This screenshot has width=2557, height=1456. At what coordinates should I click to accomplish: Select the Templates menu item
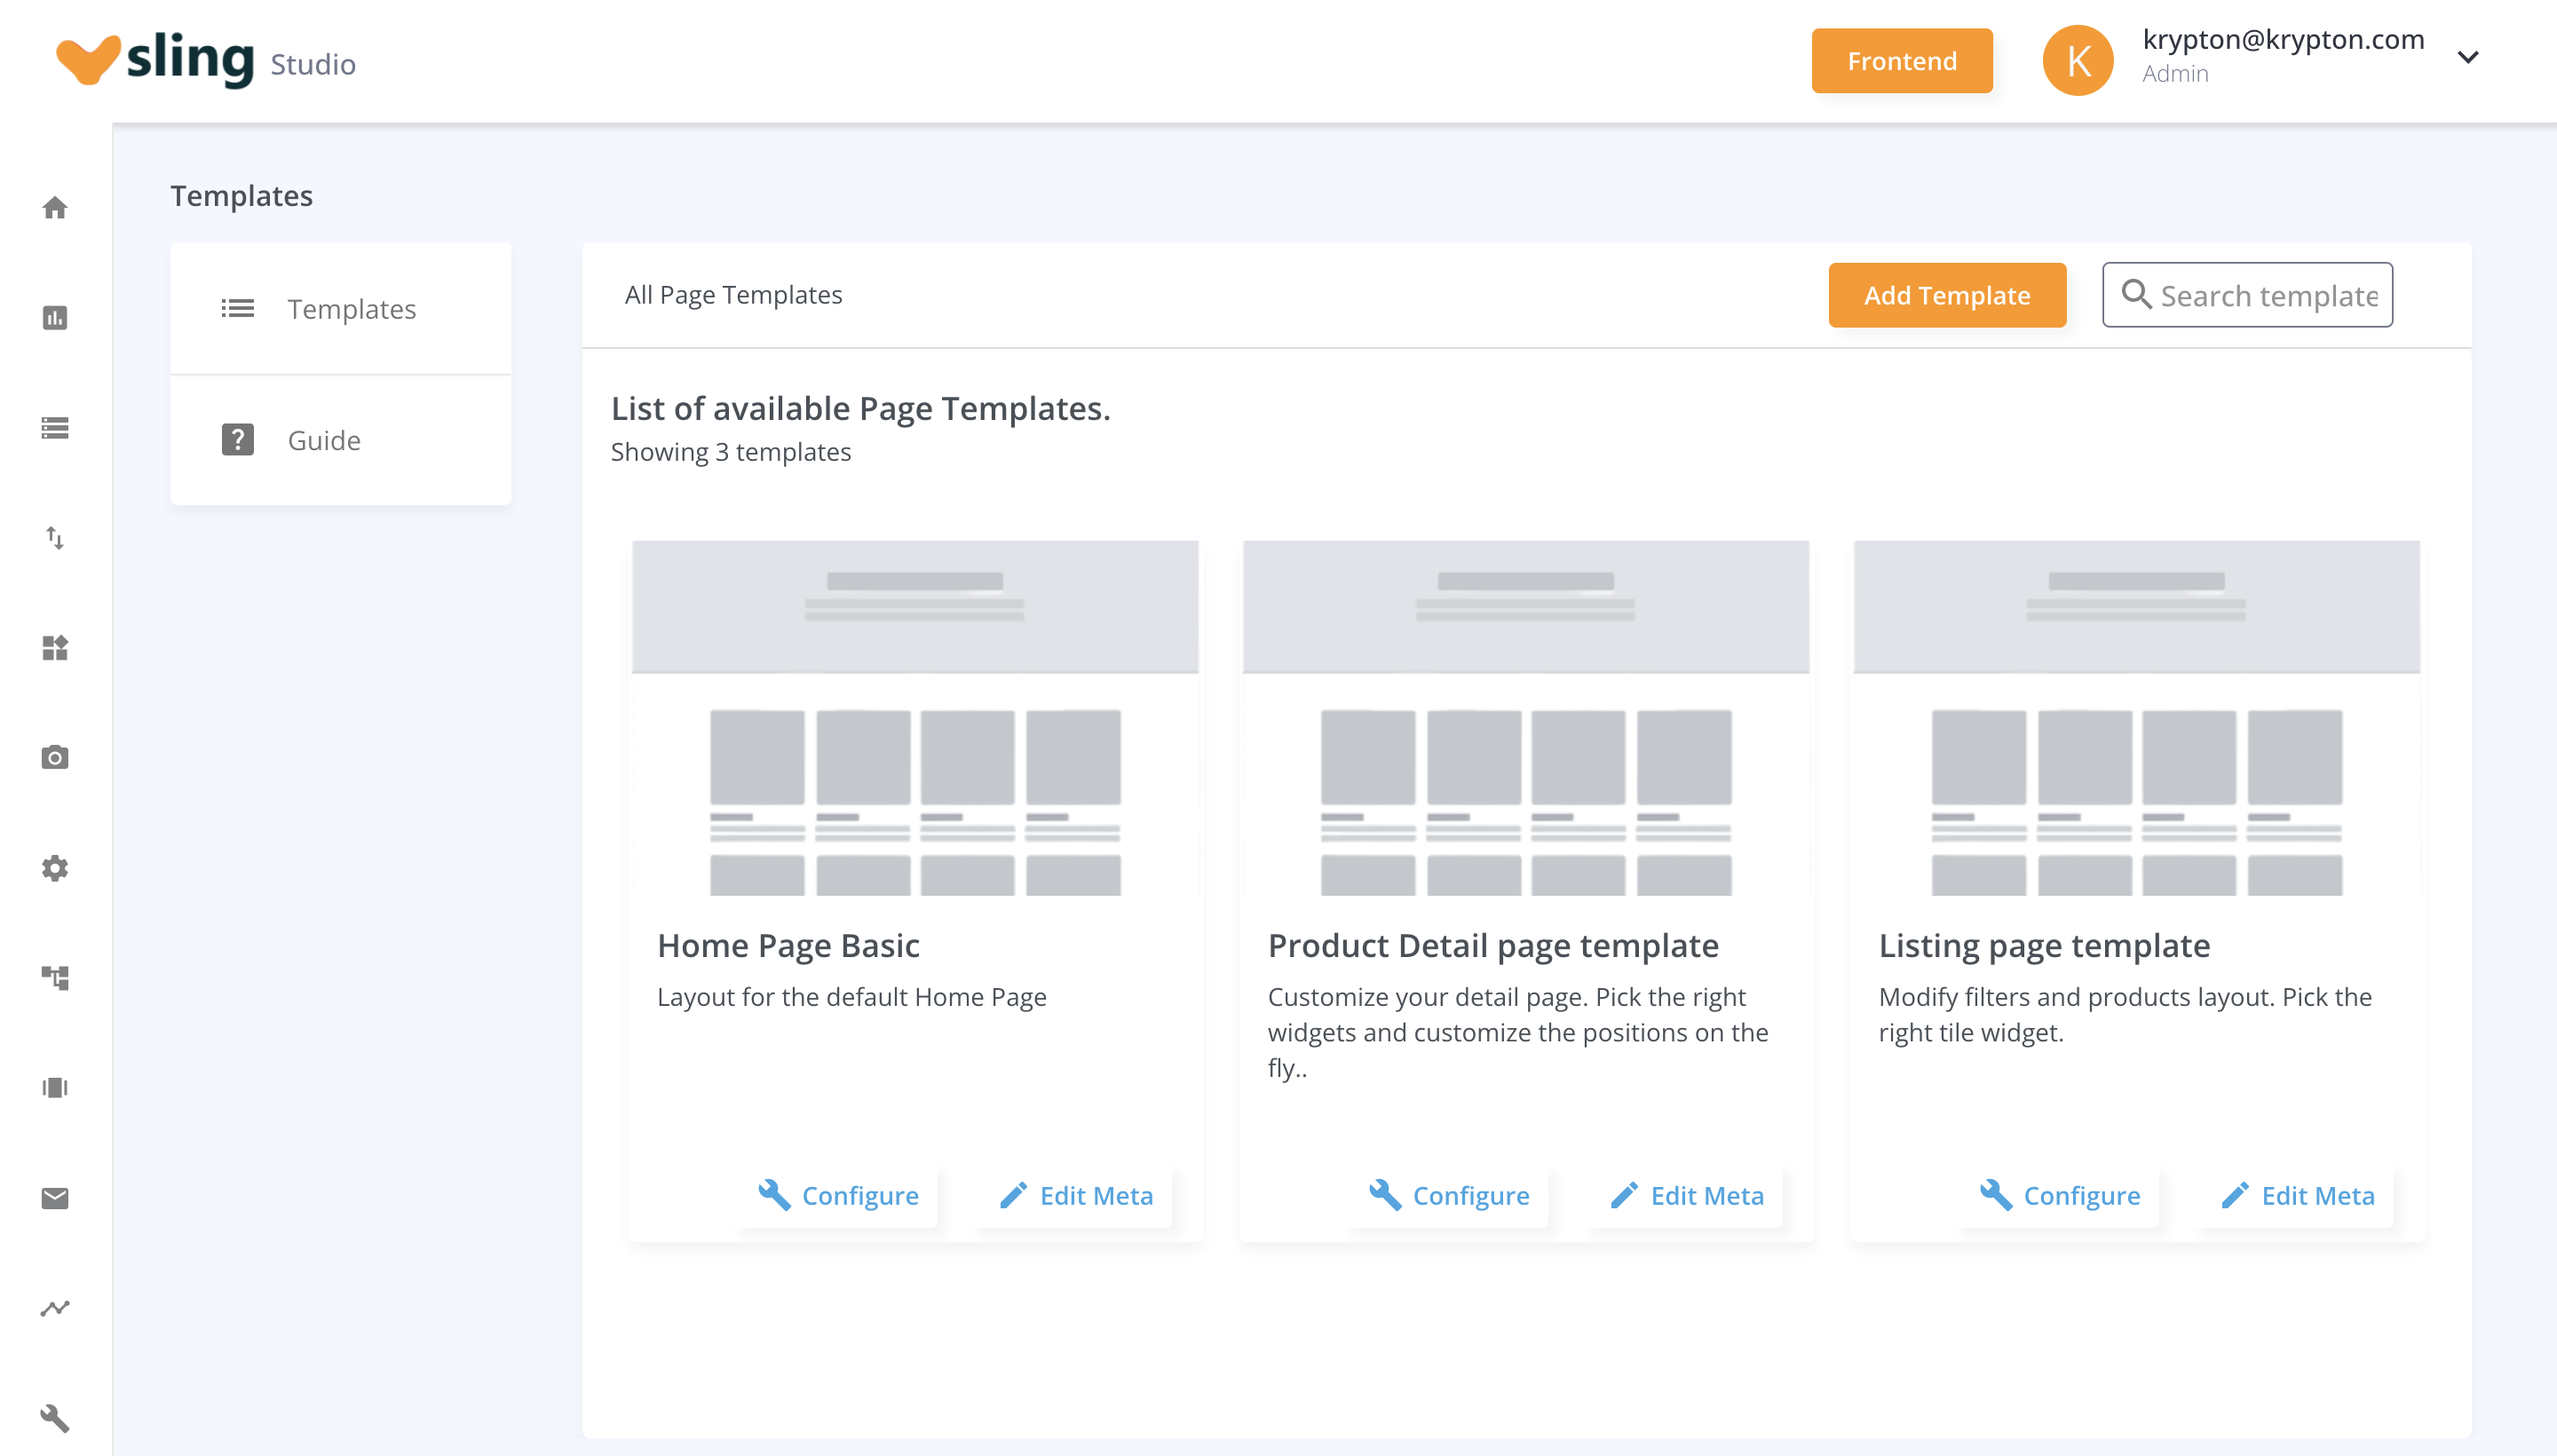[x=341, y=308]
